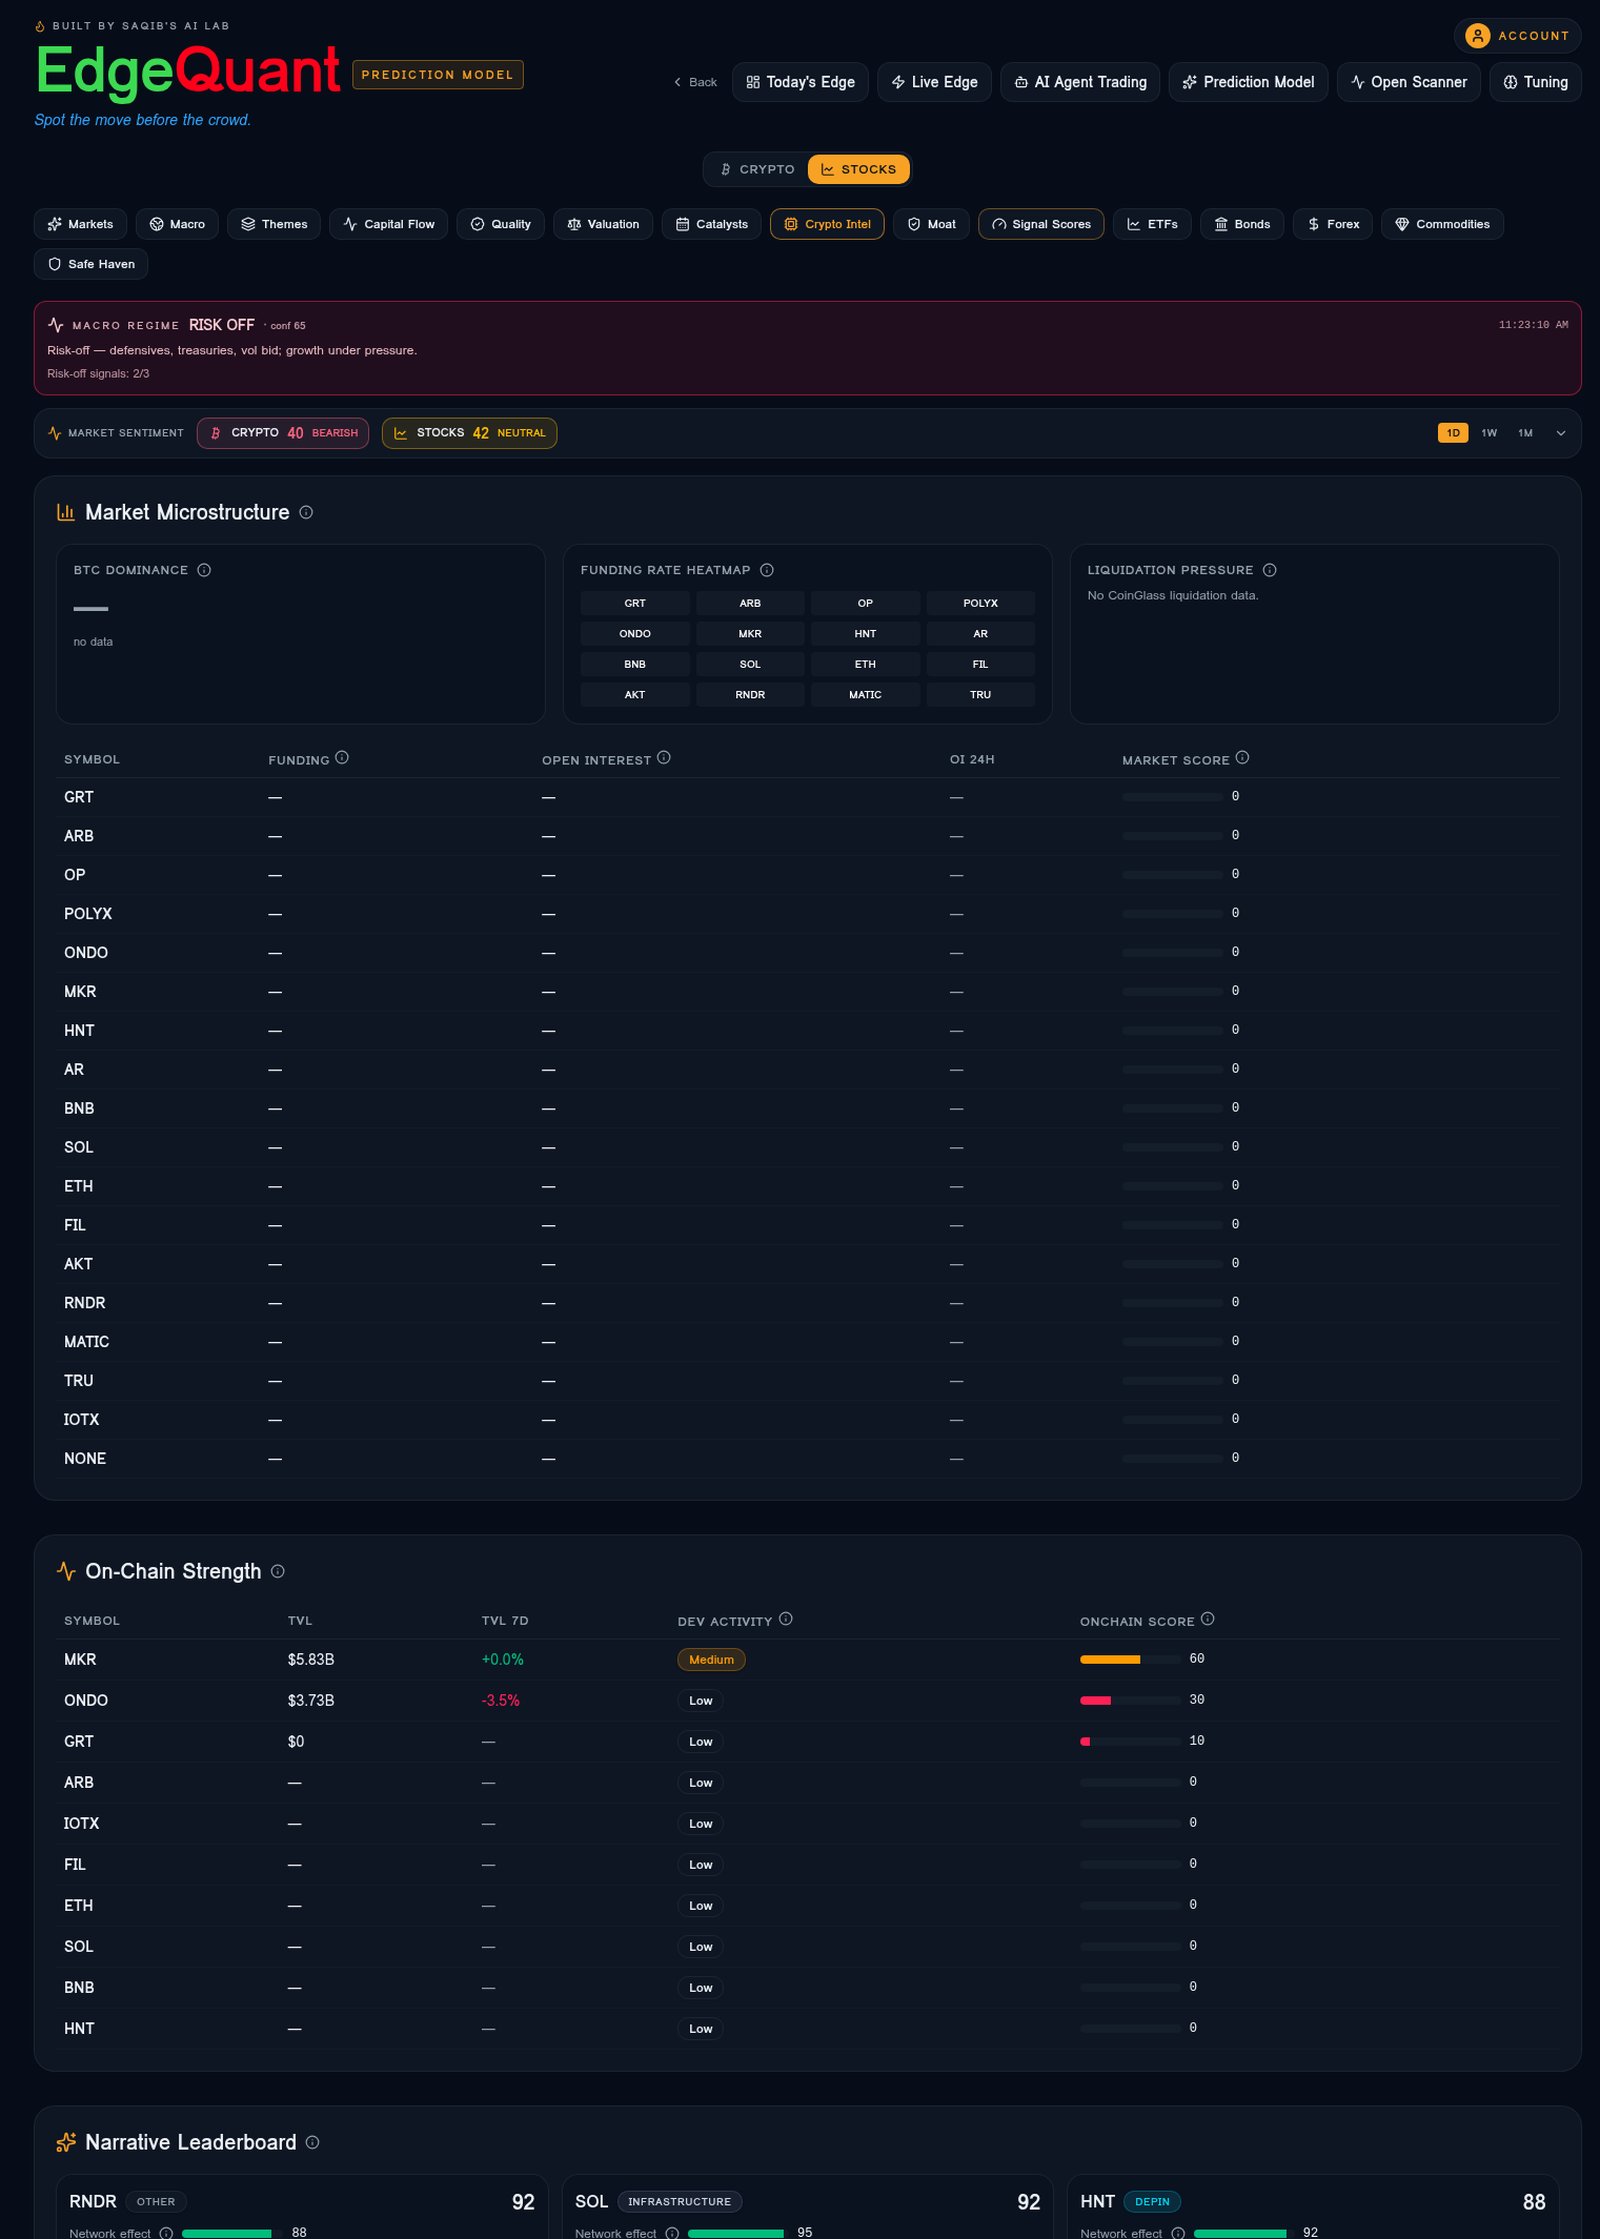The image size is (1600, 2239).
Task: Open the Quality tab
Action: (501, 224)
